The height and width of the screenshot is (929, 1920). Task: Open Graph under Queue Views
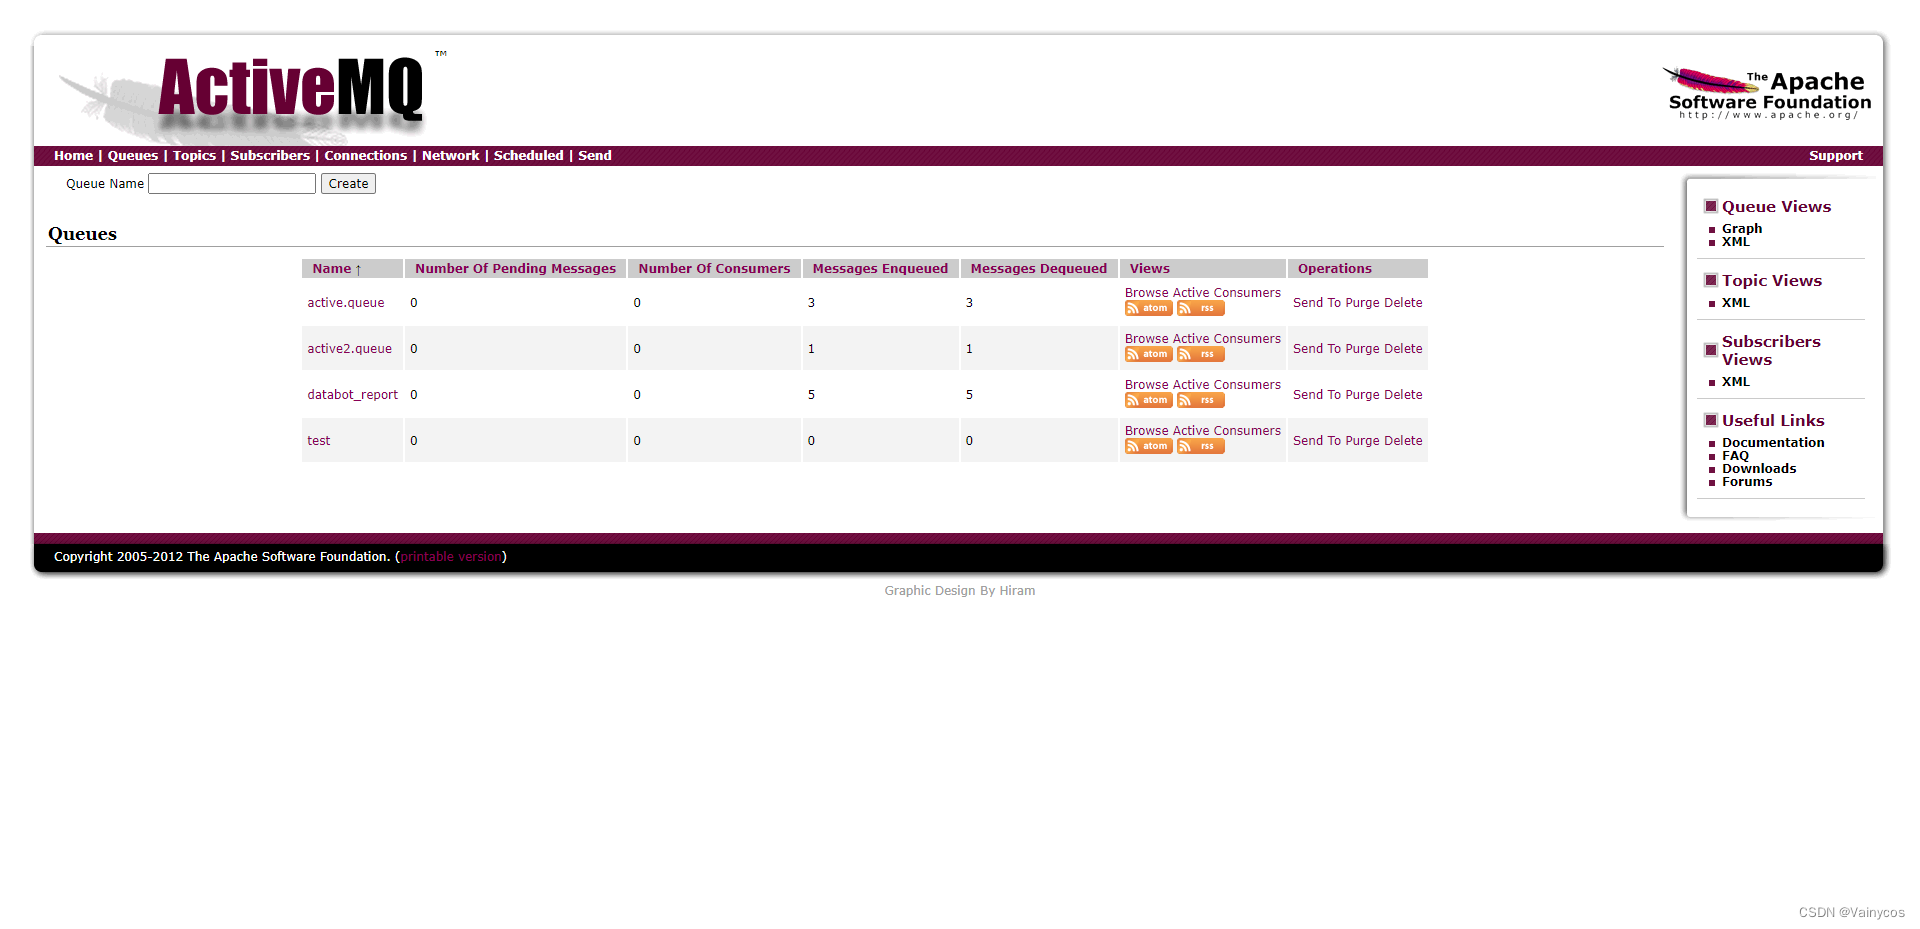click(1742, 229)
